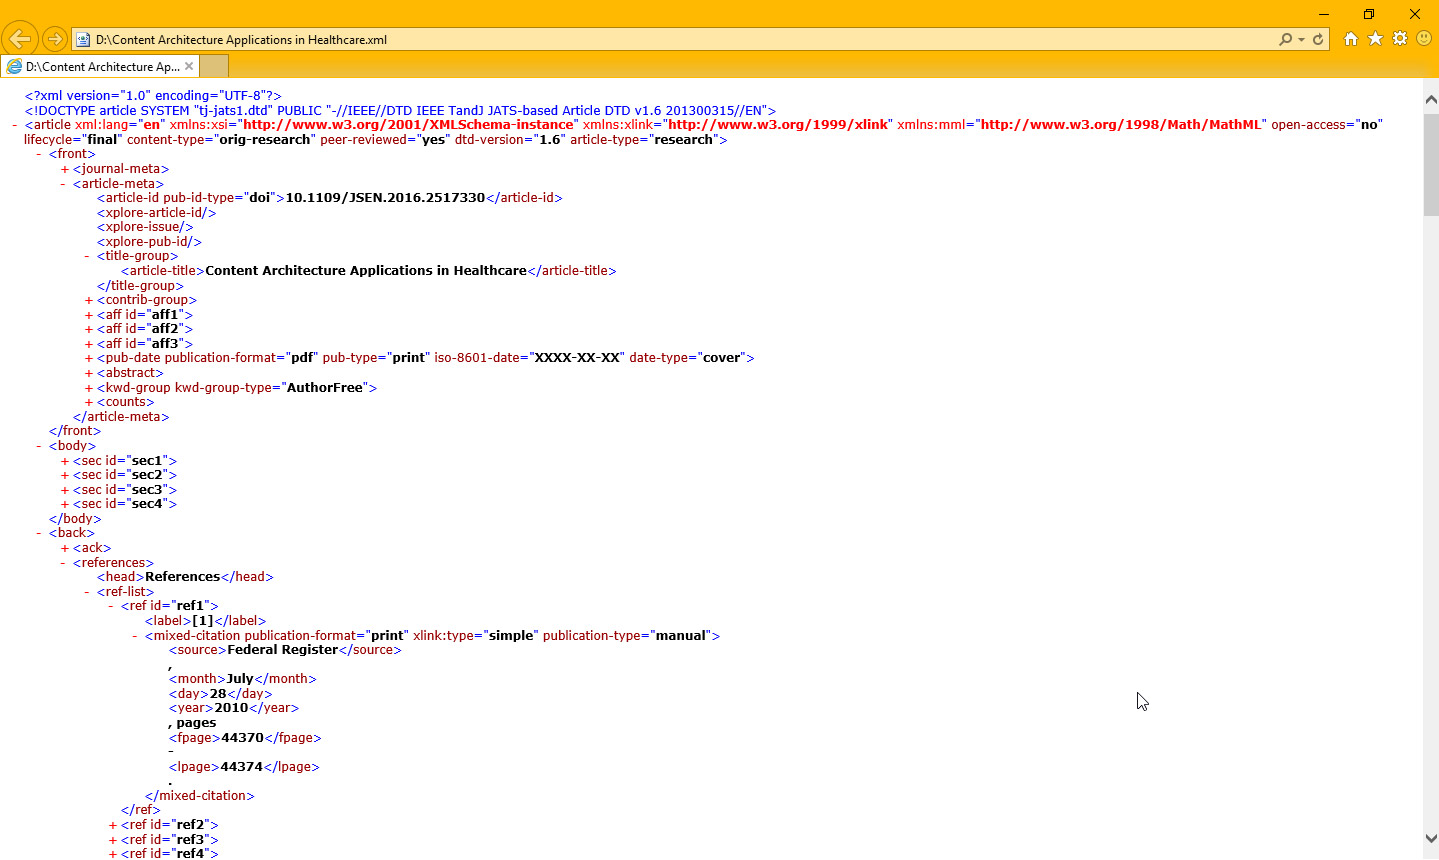Close the Content Architecture tab
This screenshot has width=1439, height=860.
[x=189, y=66]
